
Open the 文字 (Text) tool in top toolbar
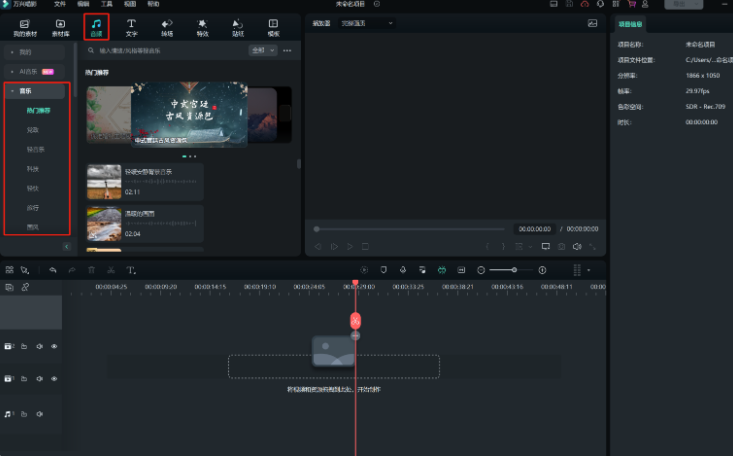coord(131,26)
